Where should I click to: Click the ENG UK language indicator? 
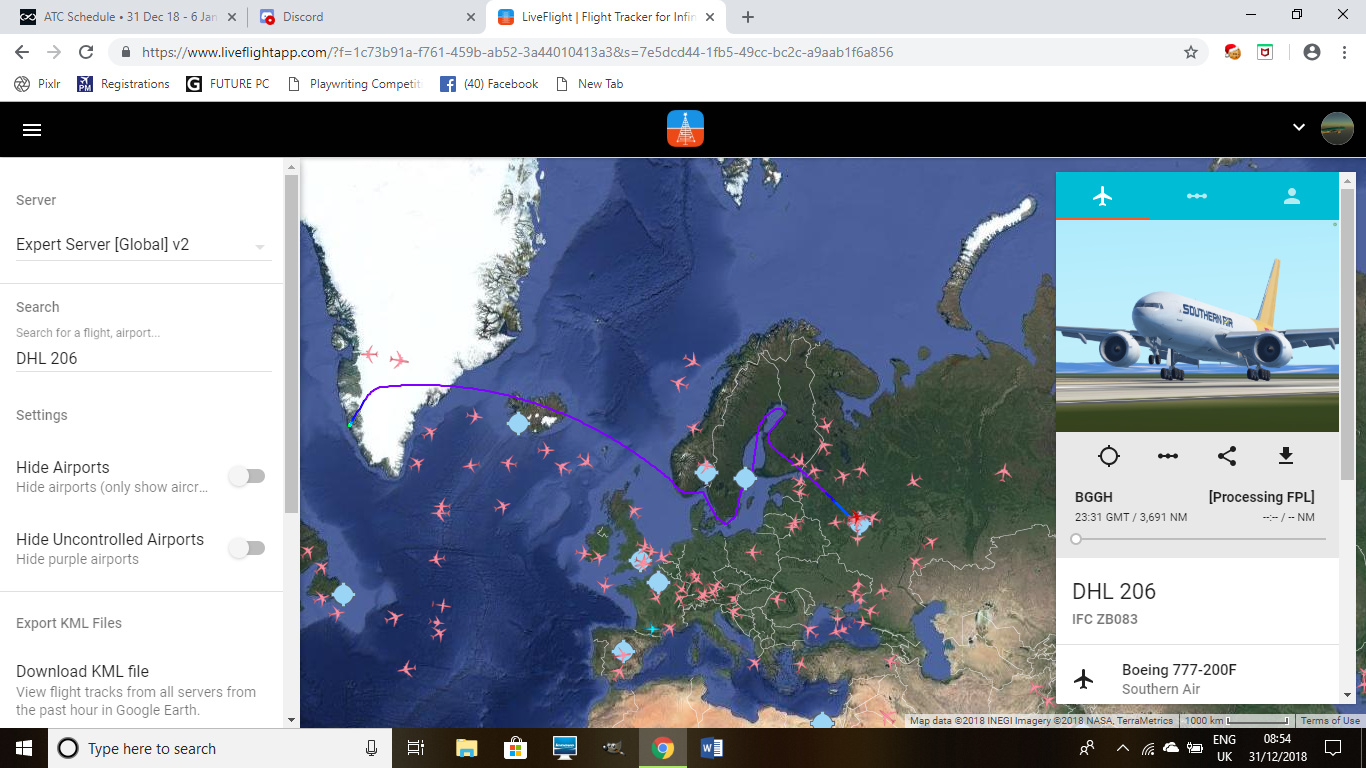(x=1224, y=748)
